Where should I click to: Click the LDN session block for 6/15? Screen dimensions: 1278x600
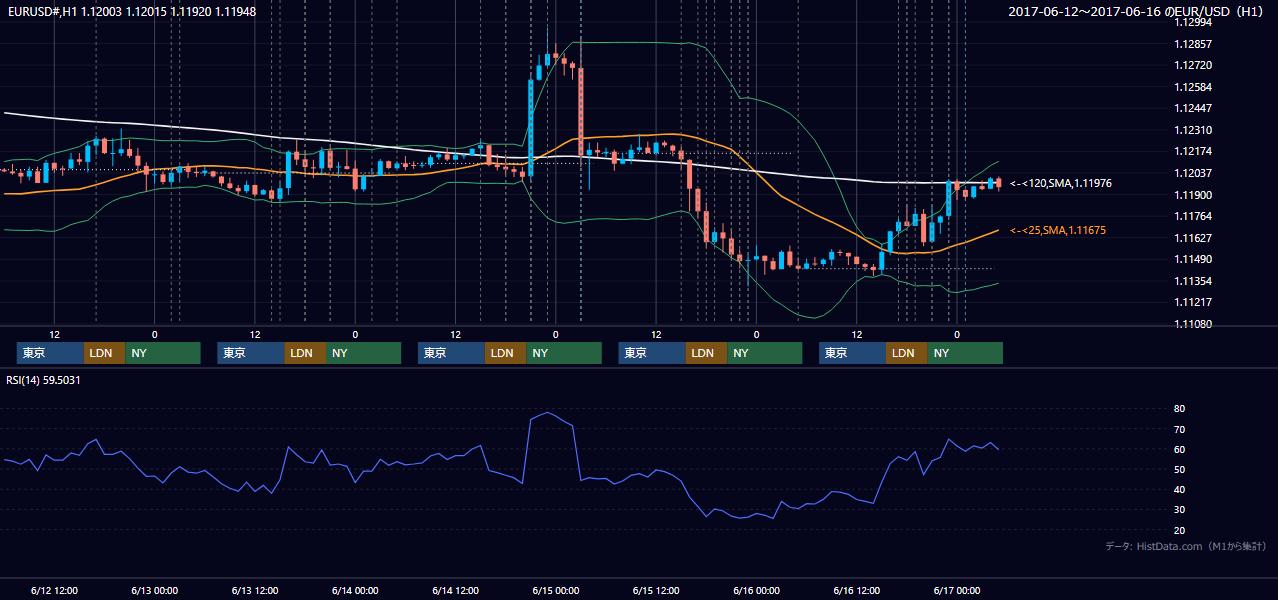tap(707, 353)
